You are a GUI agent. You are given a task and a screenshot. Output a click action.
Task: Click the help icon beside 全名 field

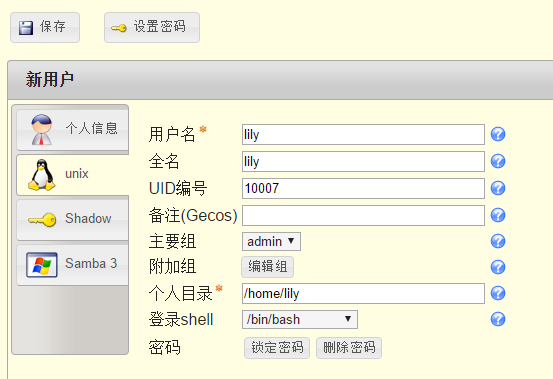pos(498,161)
